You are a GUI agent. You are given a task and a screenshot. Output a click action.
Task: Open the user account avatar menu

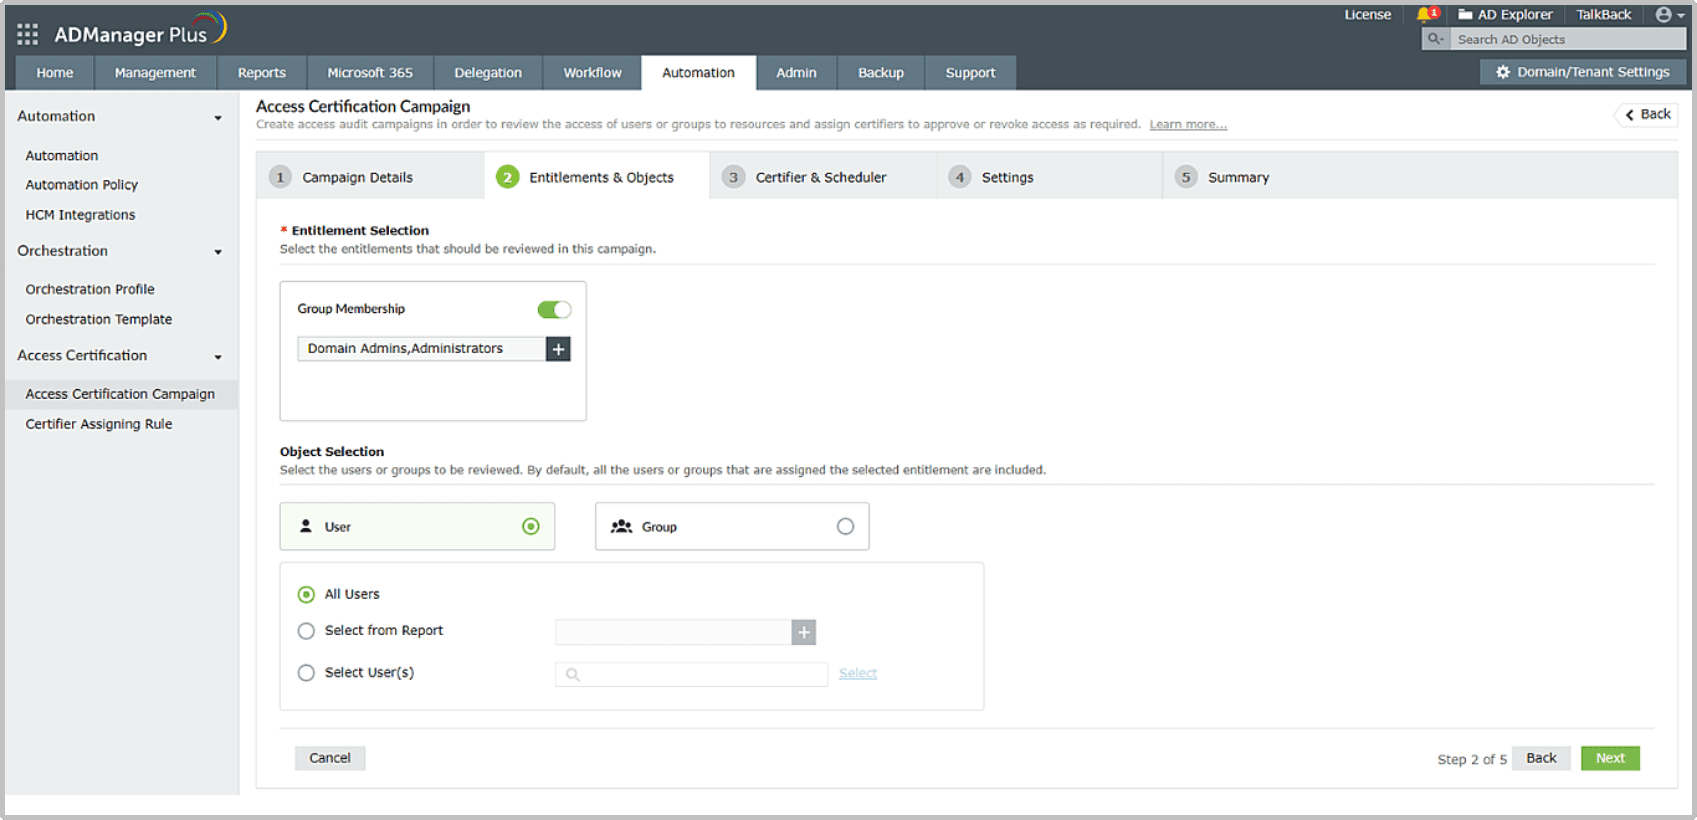(x=1669, y=14)
